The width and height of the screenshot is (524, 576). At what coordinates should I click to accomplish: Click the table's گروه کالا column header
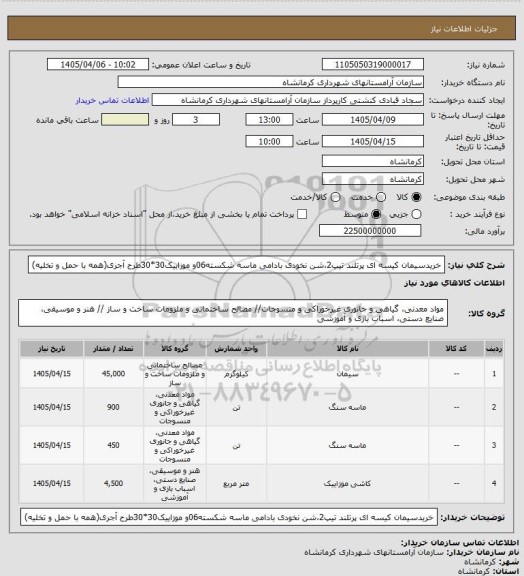click(x=175, y=349)
